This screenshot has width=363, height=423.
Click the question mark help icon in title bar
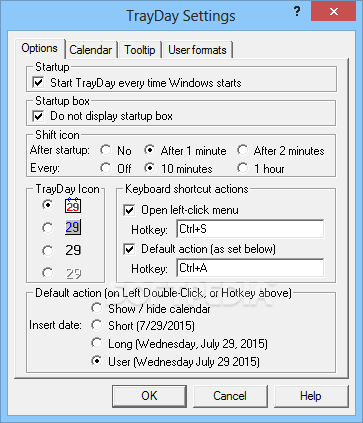[x=297, y=12]
